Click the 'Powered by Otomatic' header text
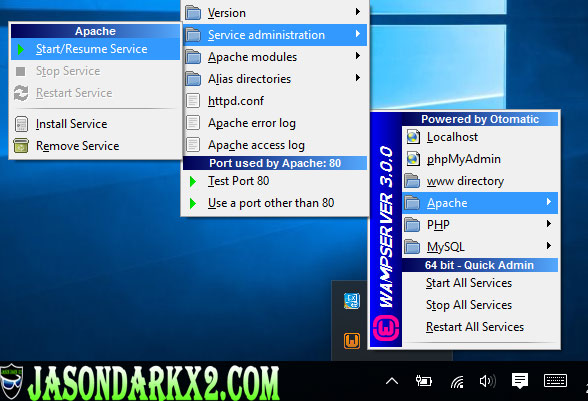Screen dimensions: 588x401 pos(480,119)
